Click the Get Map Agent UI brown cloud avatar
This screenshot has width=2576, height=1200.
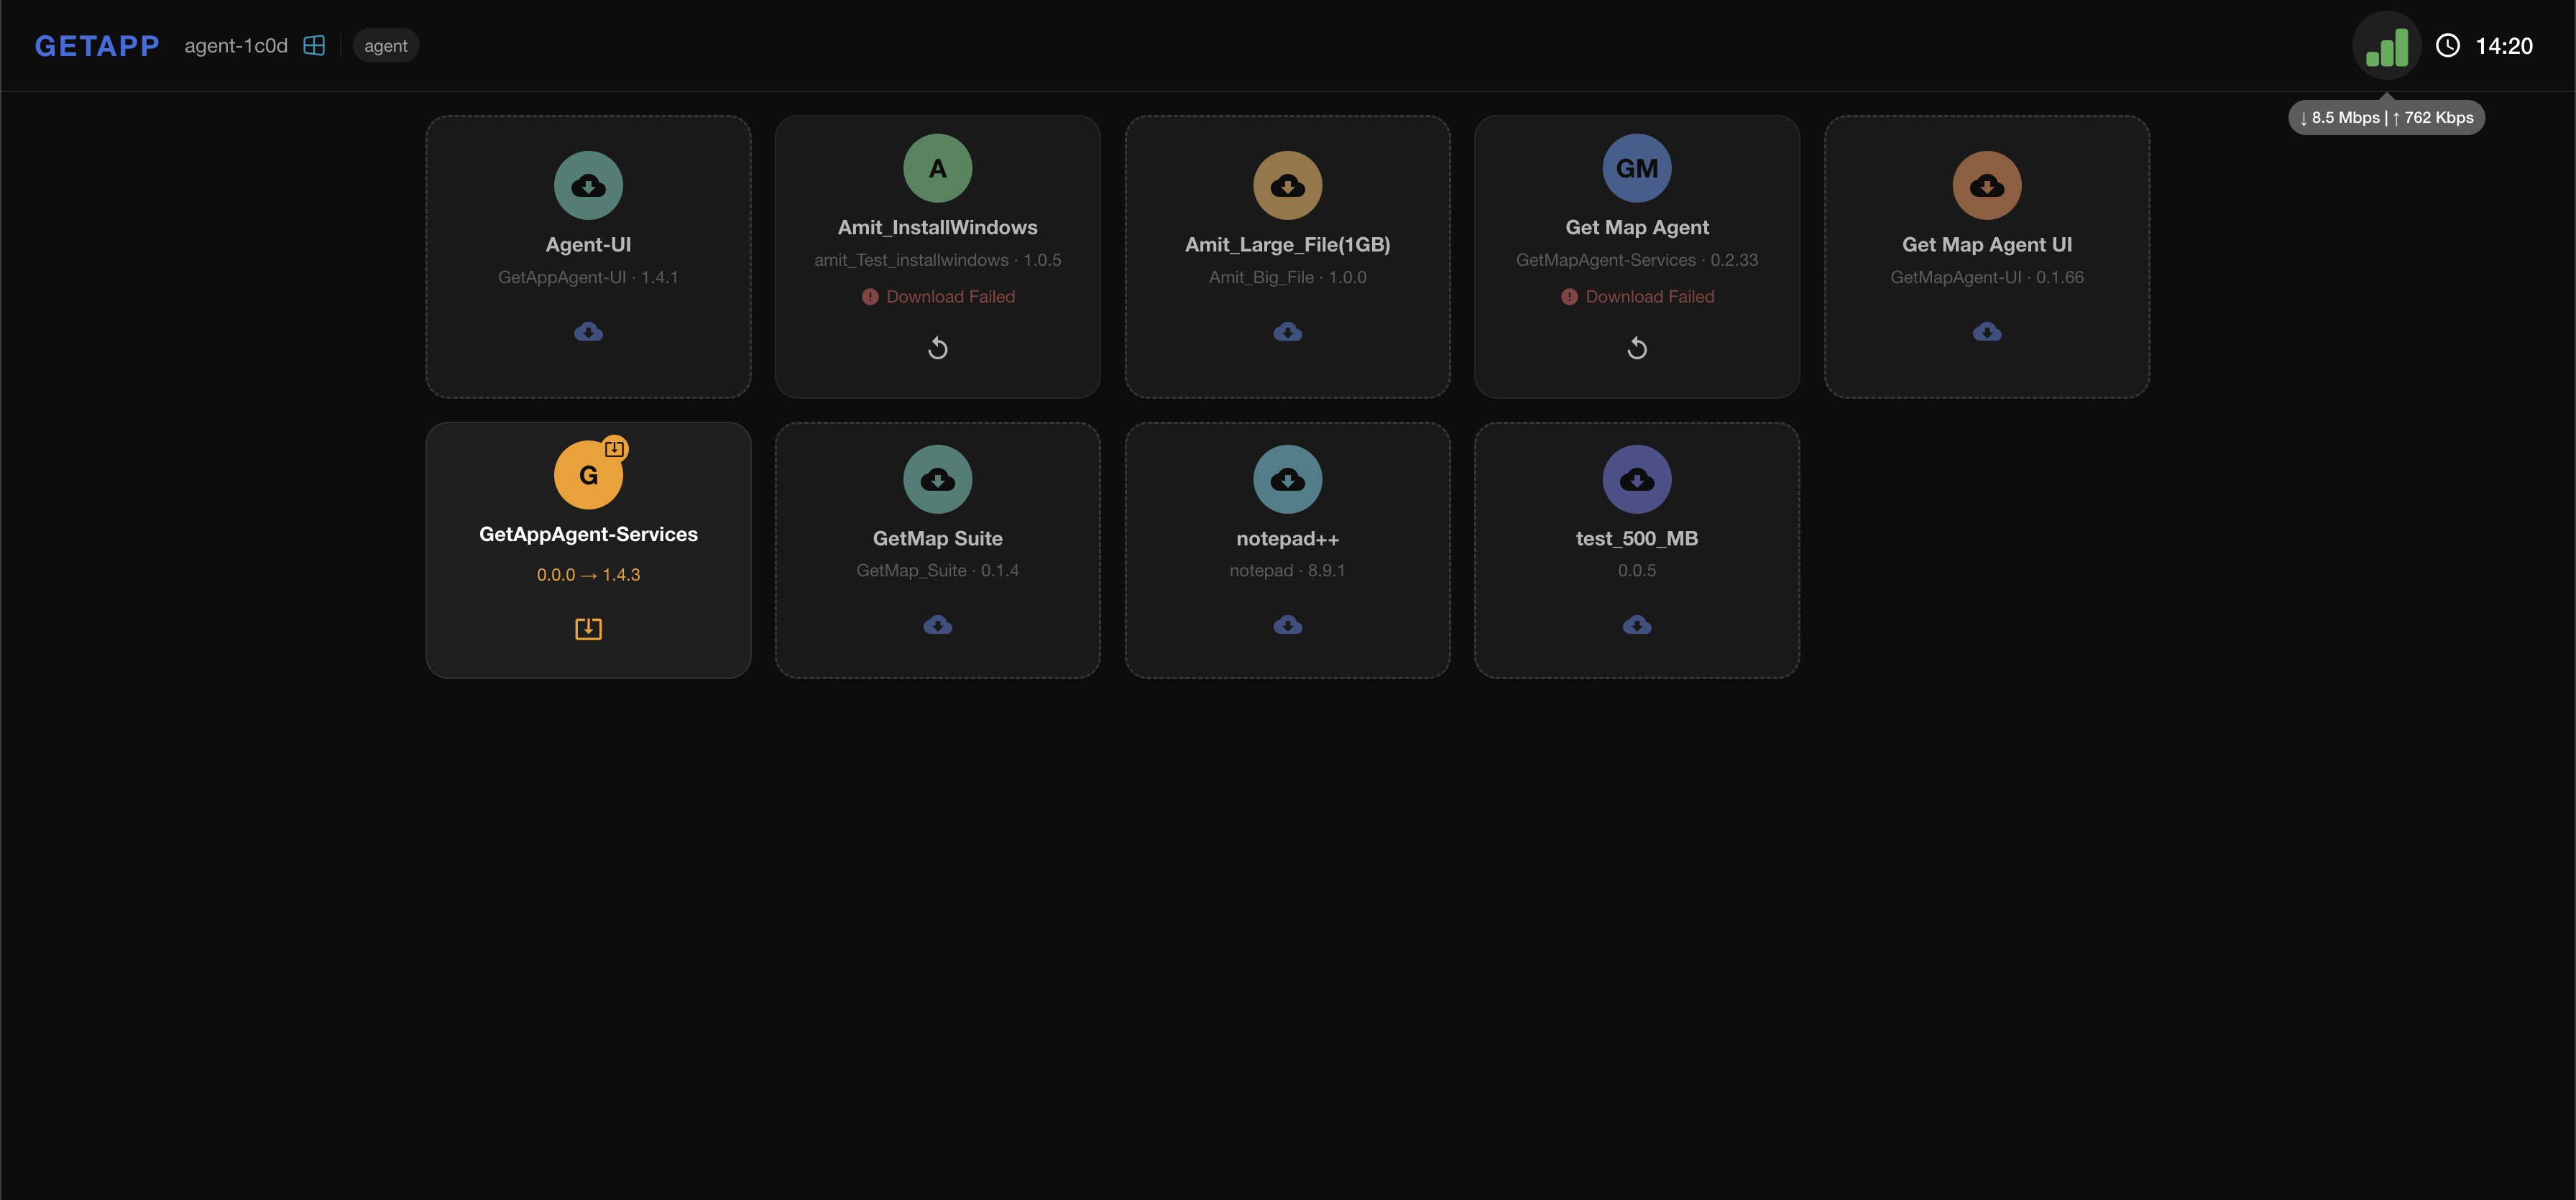pyautogui.click(x=1986, y=185)
